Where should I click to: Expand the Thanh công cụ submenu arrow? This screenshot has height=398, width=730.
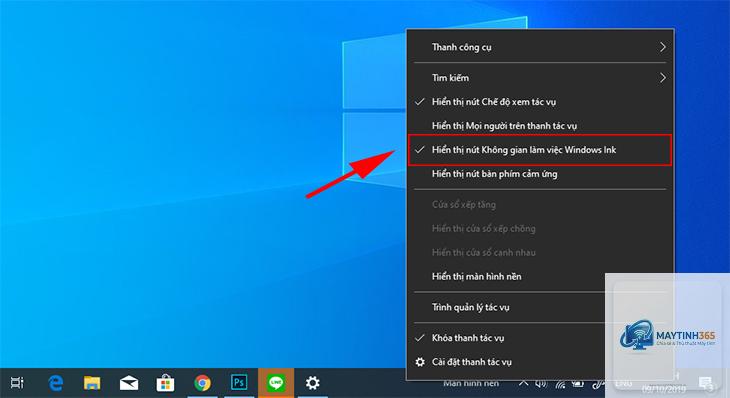coord(662,47)
